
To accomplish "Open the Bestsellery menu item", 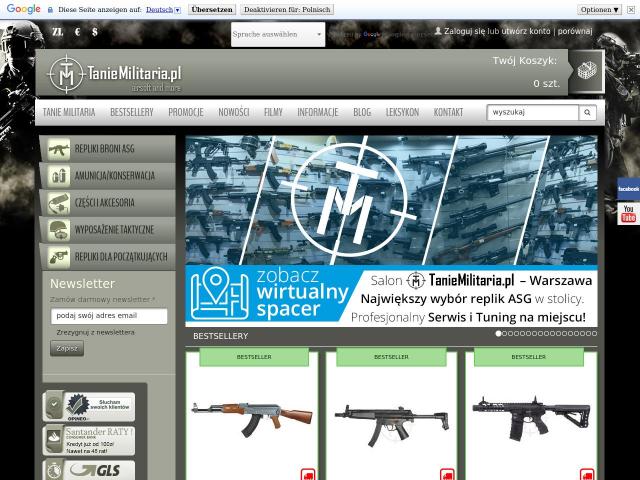I will (132, 112).
